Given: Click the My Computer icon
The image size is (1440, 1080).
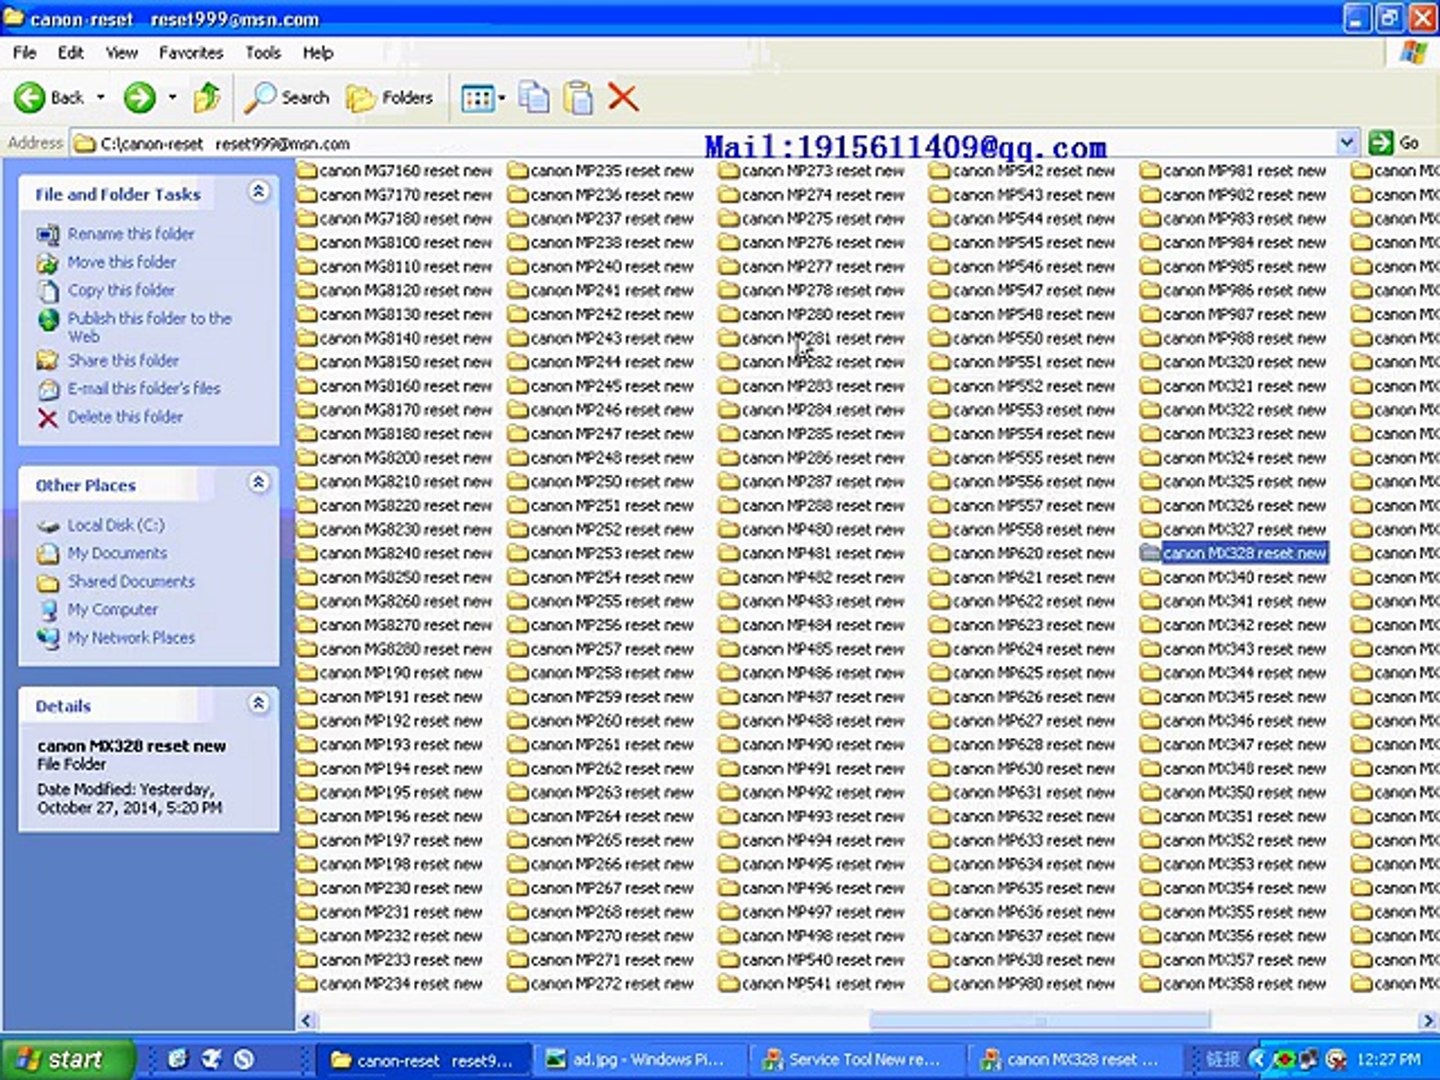Looking at the screenshot, I should click(x=48, y=609).
